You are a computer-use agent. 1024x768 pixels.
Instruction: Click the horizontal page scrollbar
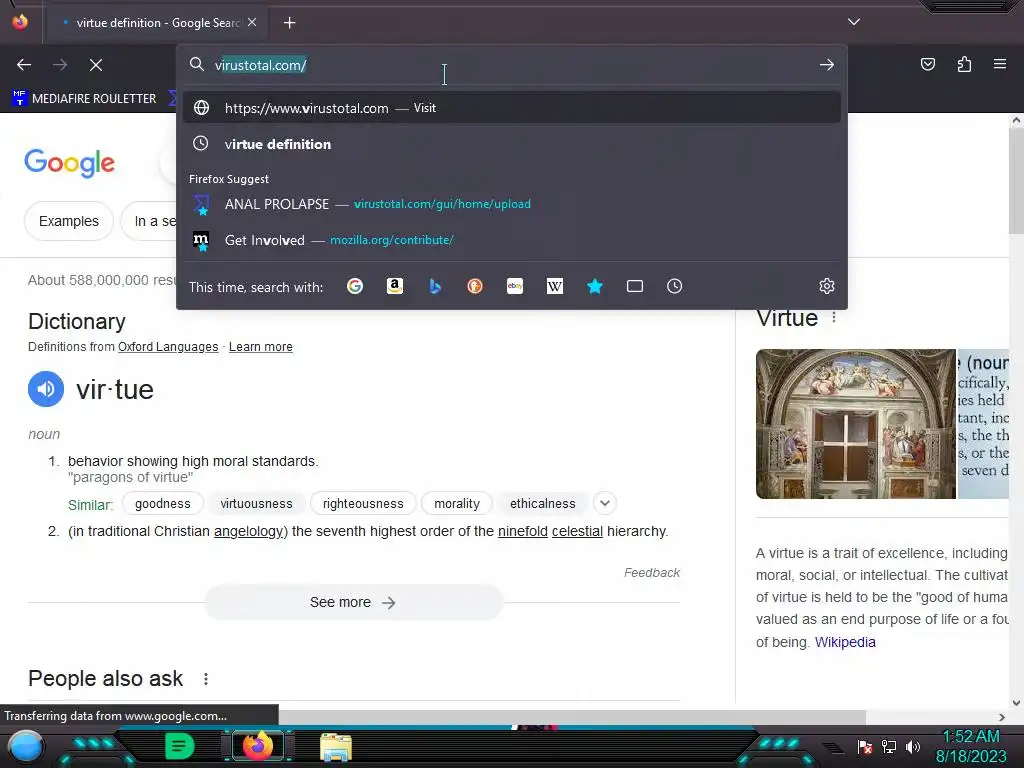(x=571, y=717)
